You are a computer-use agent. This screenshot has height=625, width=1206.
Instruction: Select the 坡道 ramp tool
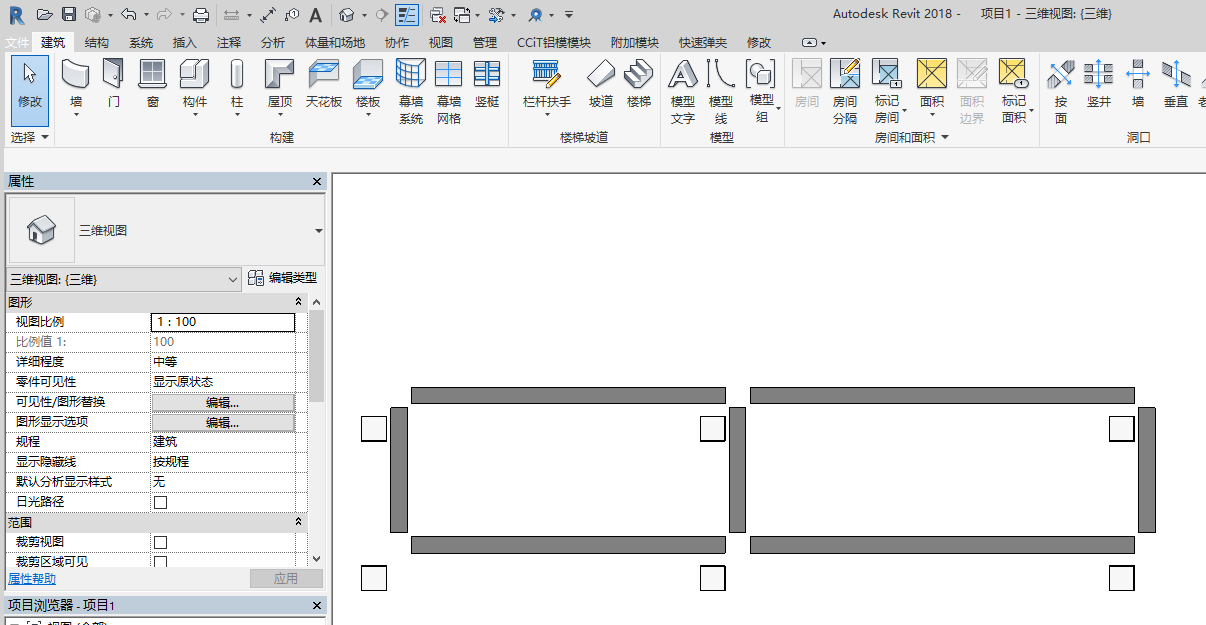click(600, 84)
